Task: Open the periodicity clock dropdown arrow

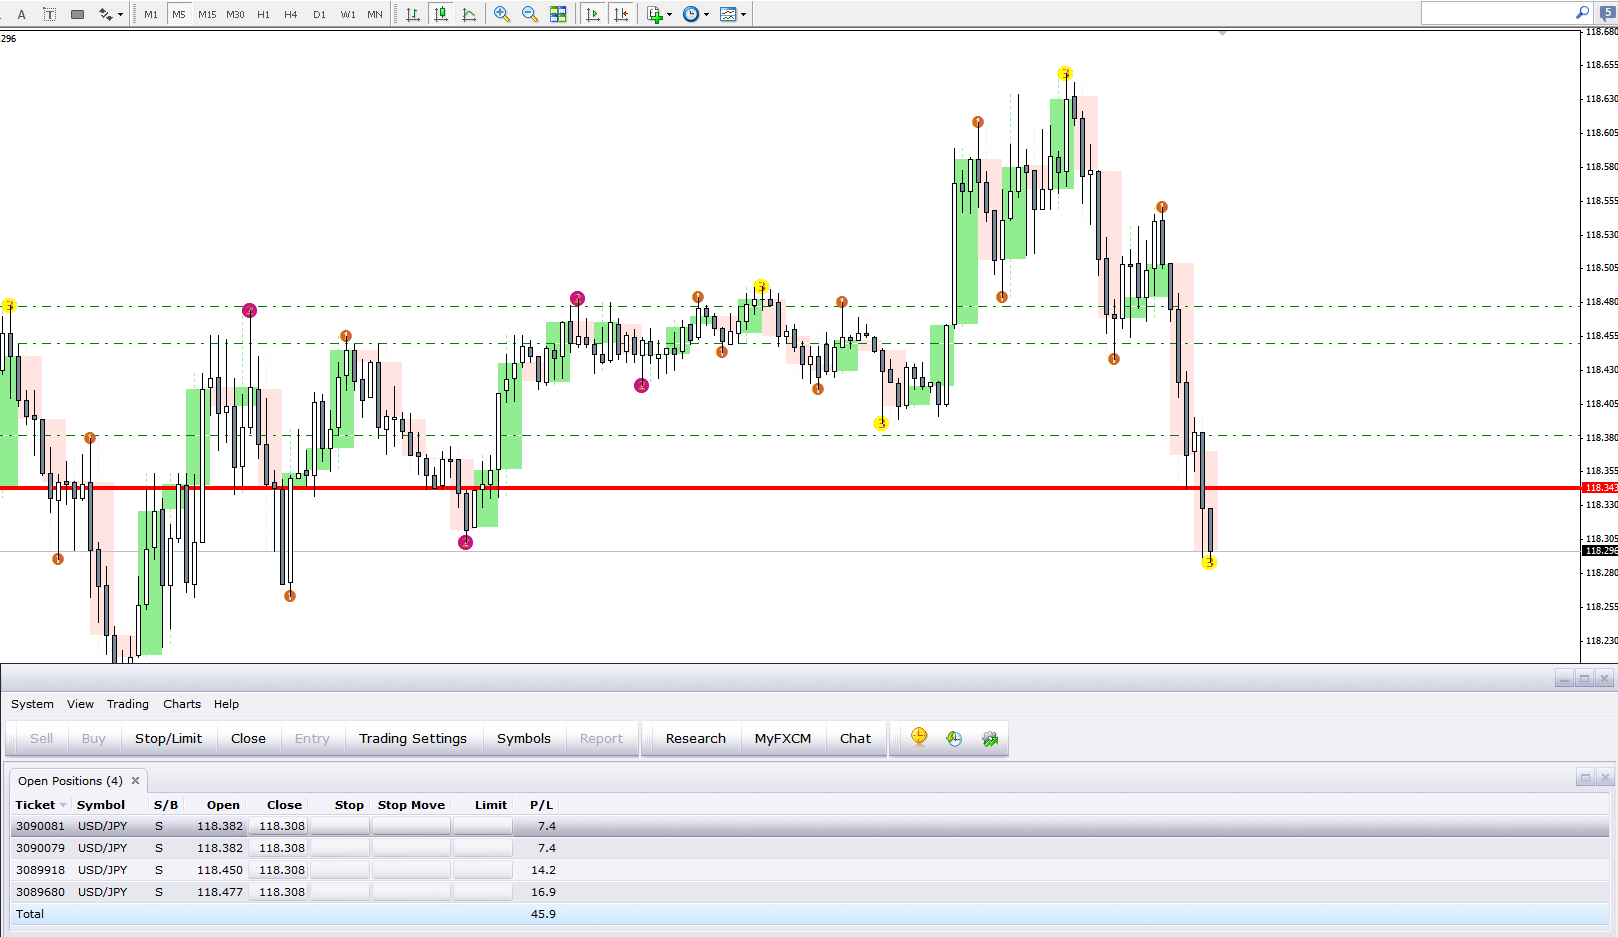Action: [706, 14]
